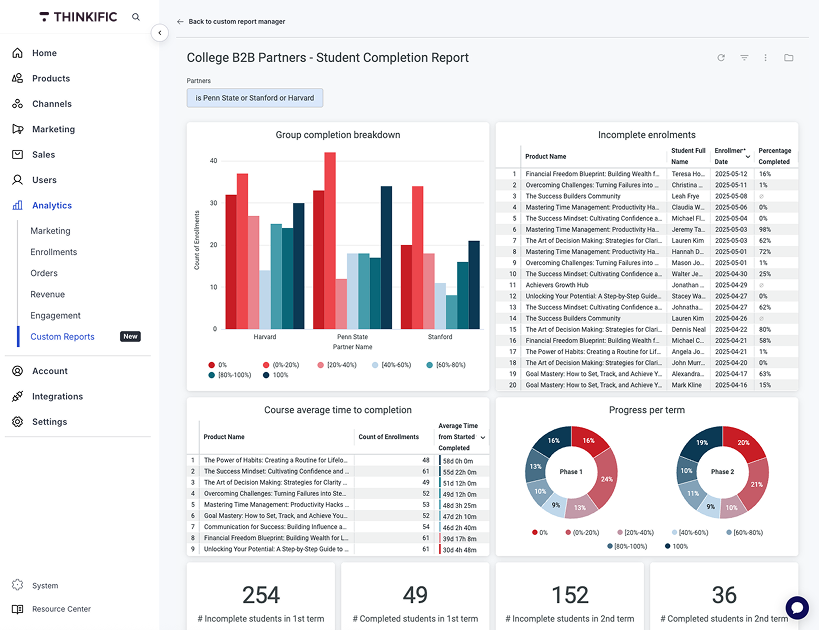Go back to custom report manager
Screen dimensions: 819x631
click(x=231, y=21)
